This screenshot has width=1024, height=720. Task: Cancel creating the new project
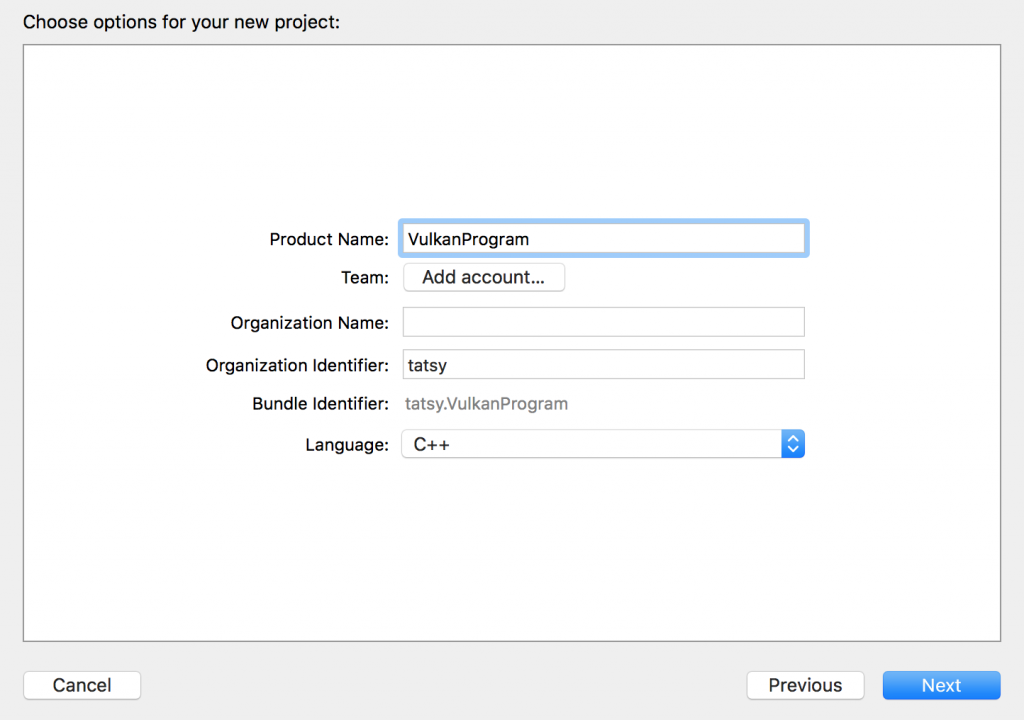81,685
